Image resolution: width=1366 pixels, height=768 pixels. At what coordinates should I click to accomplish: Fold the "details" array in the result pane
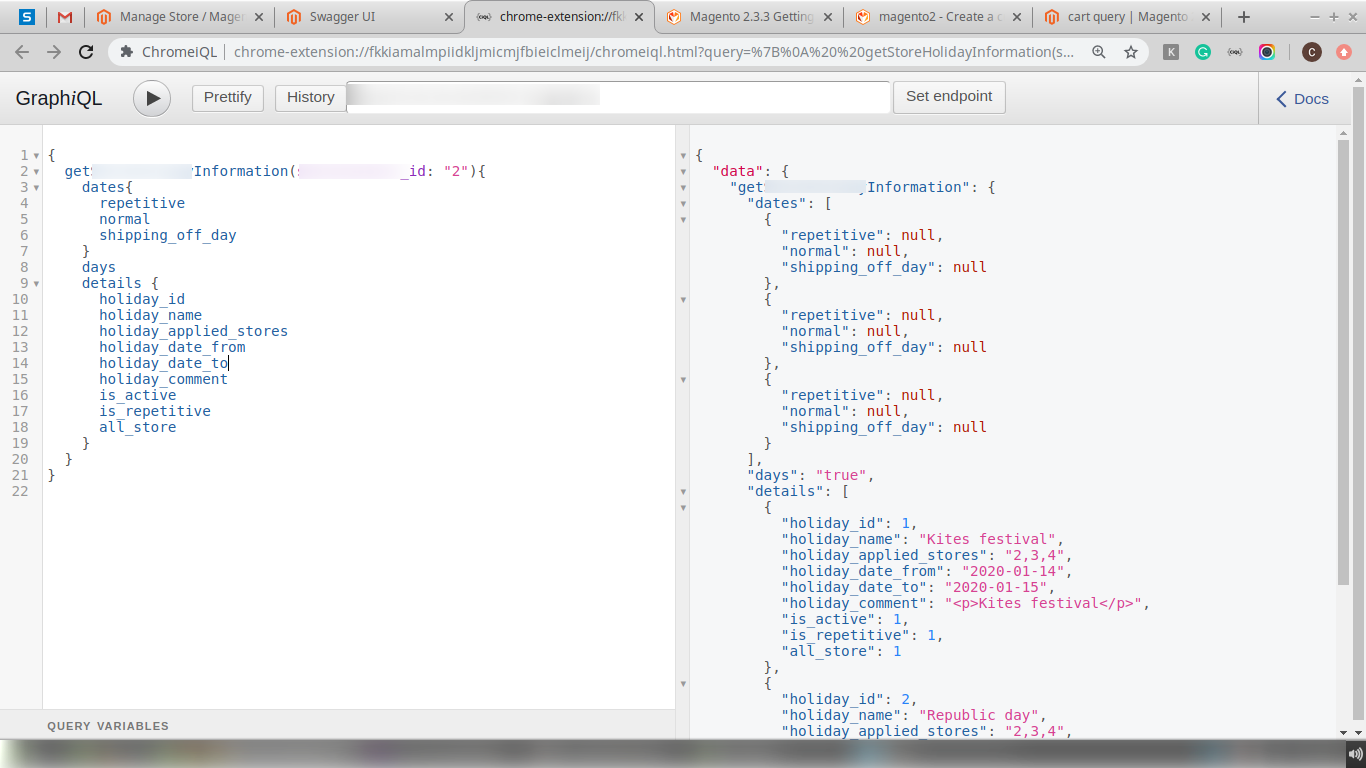coord(684,492)
